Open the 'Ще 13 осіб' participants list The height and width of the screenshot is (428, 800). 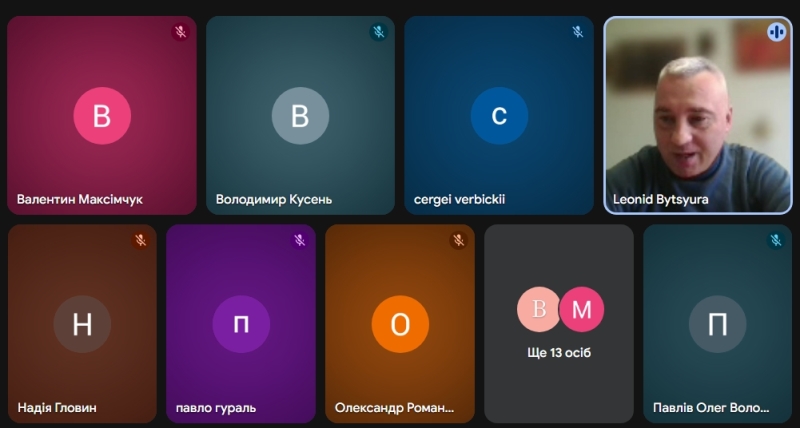point(559,352)
